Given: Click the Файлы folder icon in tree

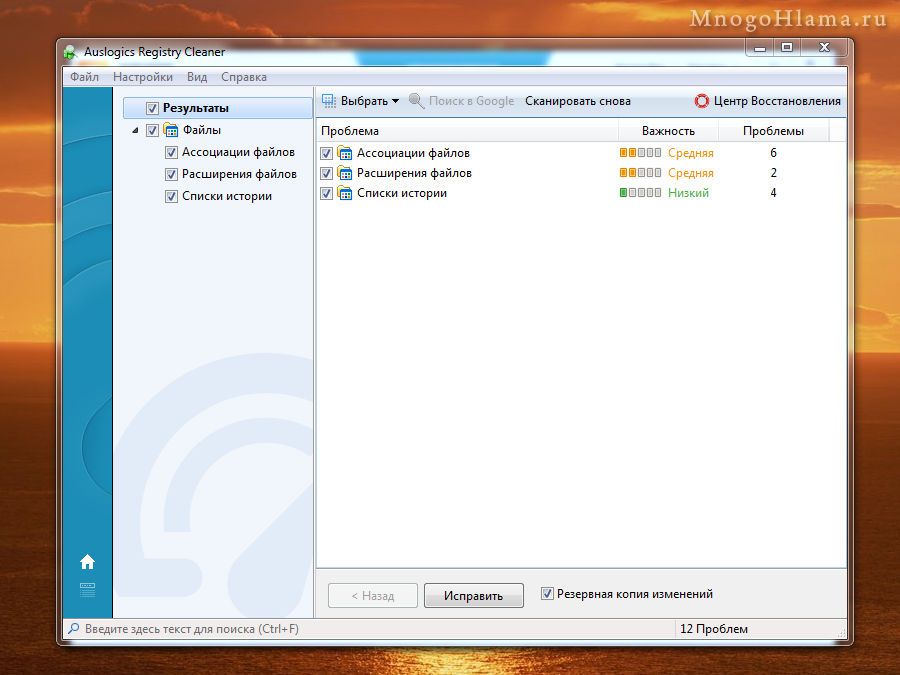Looking at the screenshot, I should [171, 130].
